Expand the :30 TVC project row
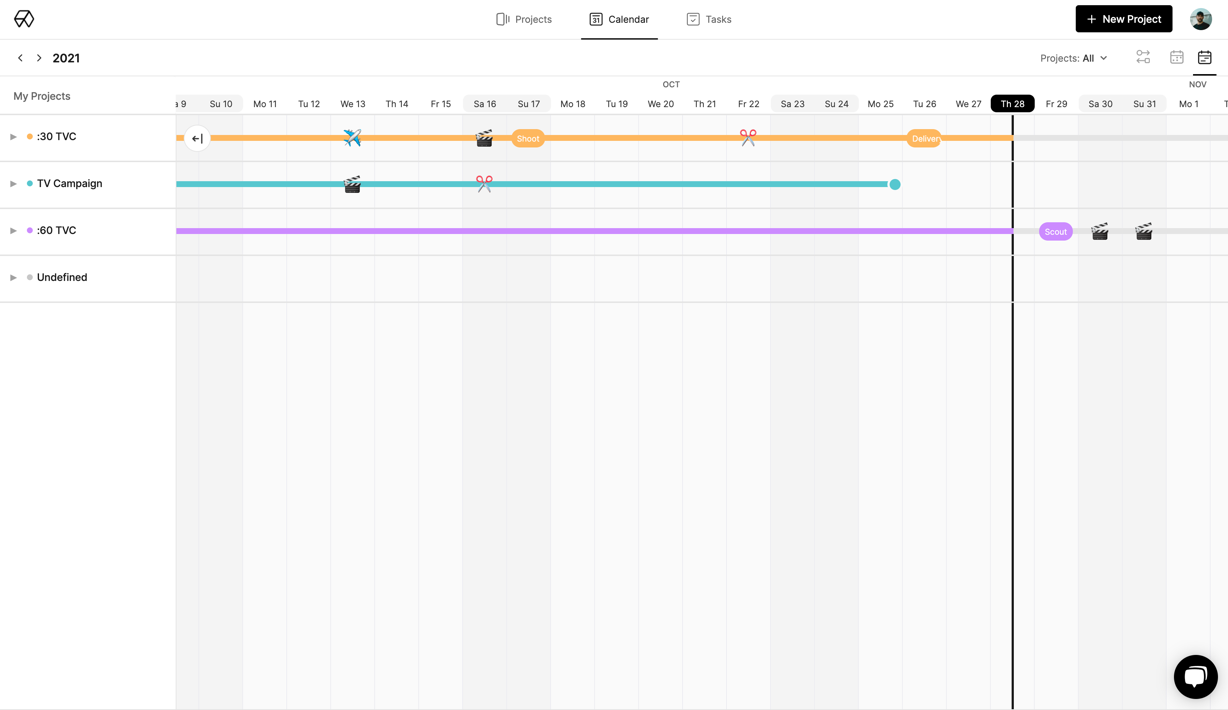1228x710 pixels. click(14, 137)
